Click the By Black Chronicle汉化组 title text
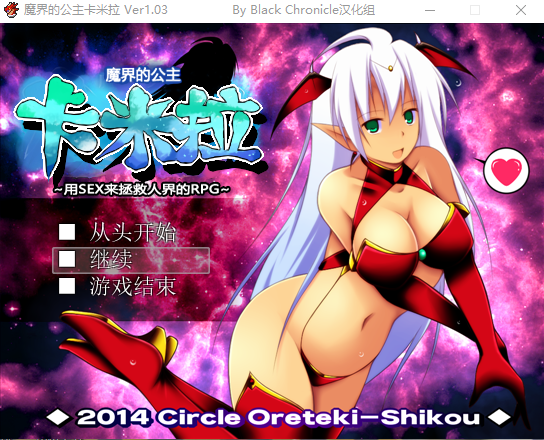The width and height of the screenshot is (544, 440). 304,10
